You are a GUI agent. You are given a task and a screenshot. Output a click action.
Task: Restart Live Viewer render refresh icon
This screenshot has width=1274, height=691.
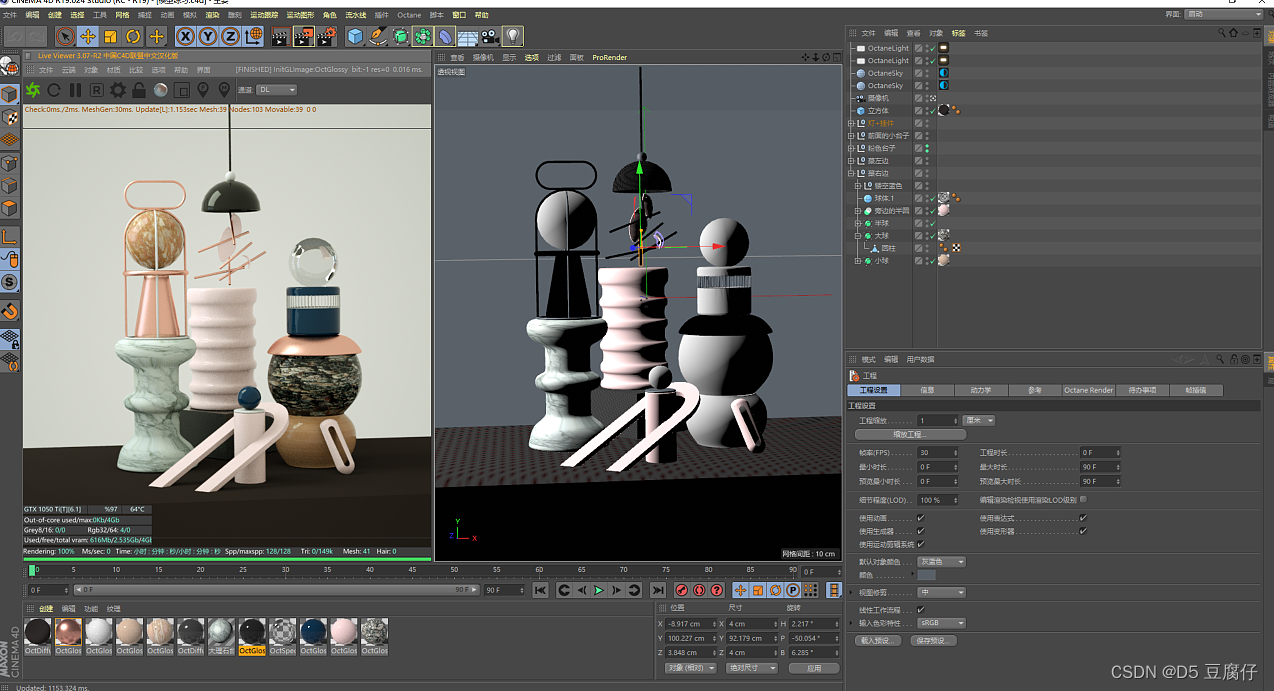coord(55,90)
